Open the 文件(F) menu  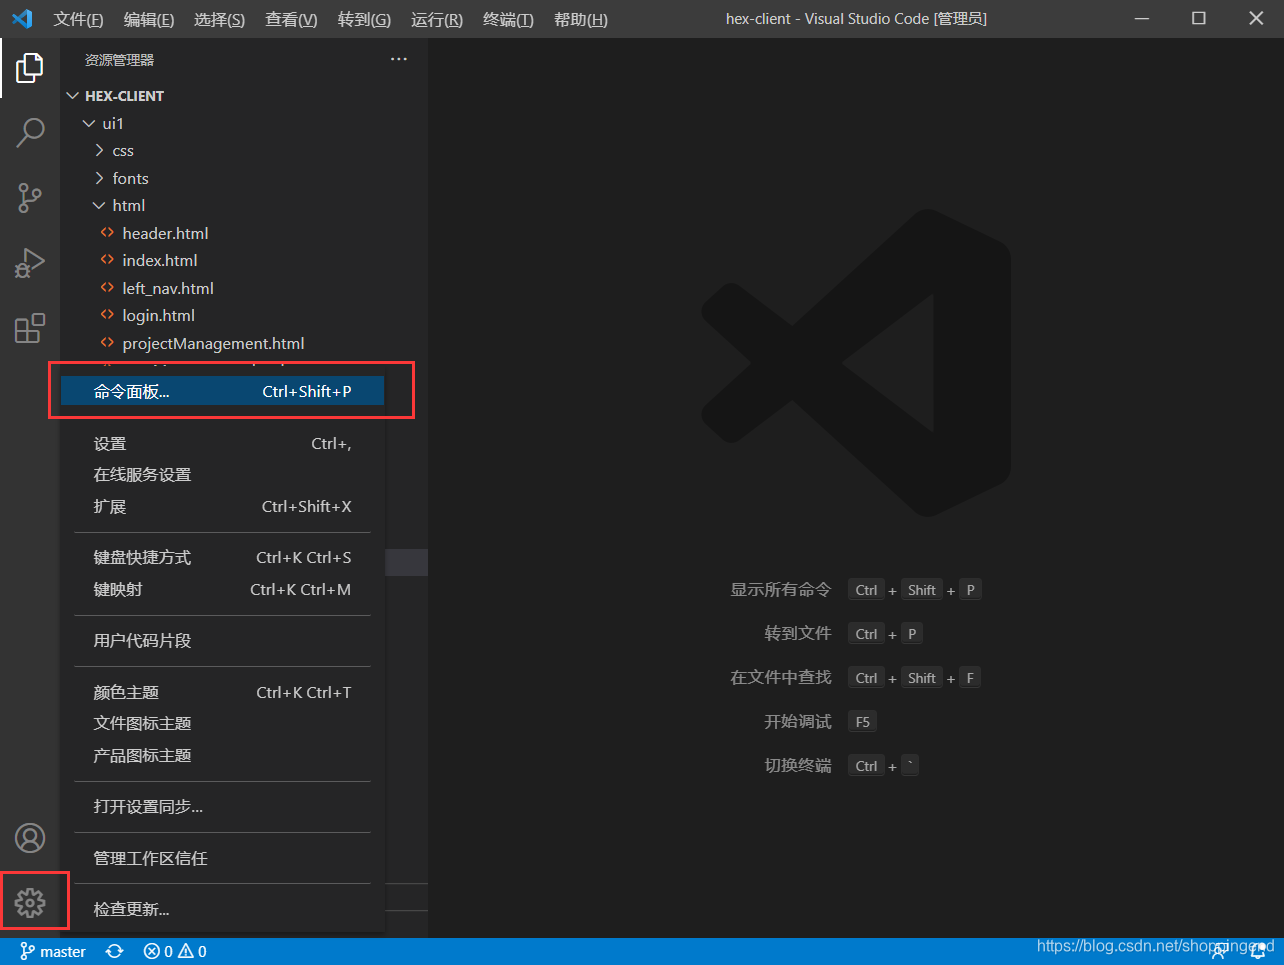78,19
